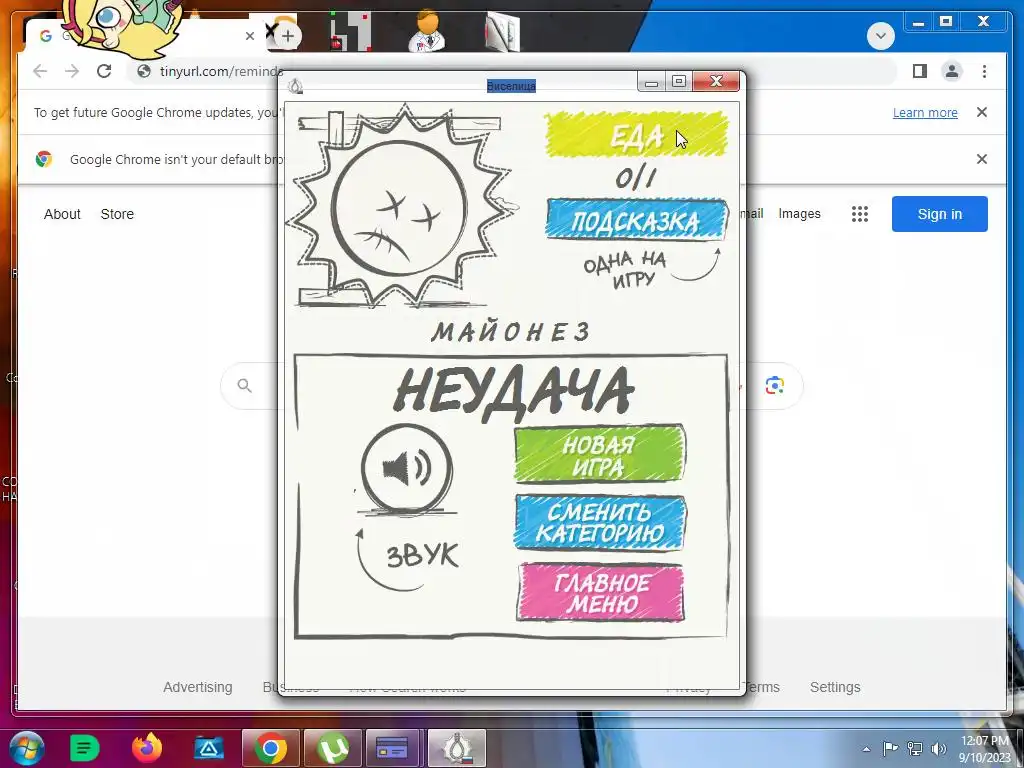Image resolution: width=1024 pixels, height=768 pixels.
Task: Click the blue Sign in button
Action: 939,214
